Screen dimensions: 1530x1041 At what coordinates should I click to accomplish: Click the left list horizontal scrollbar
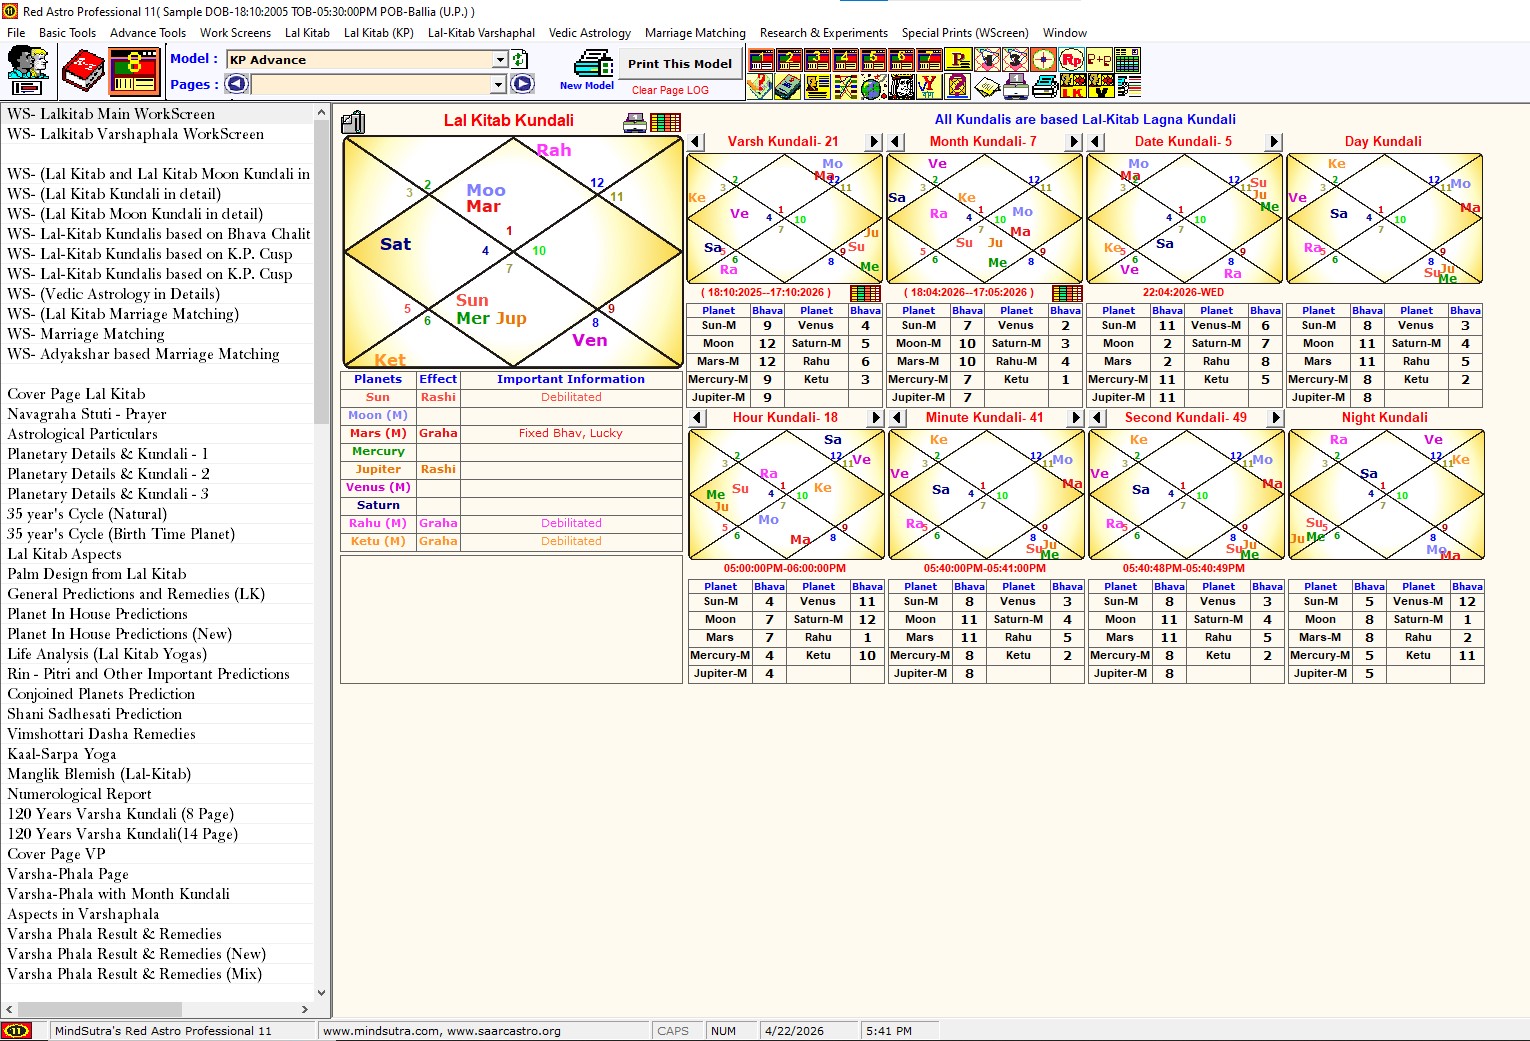[x=158, y=1009]
